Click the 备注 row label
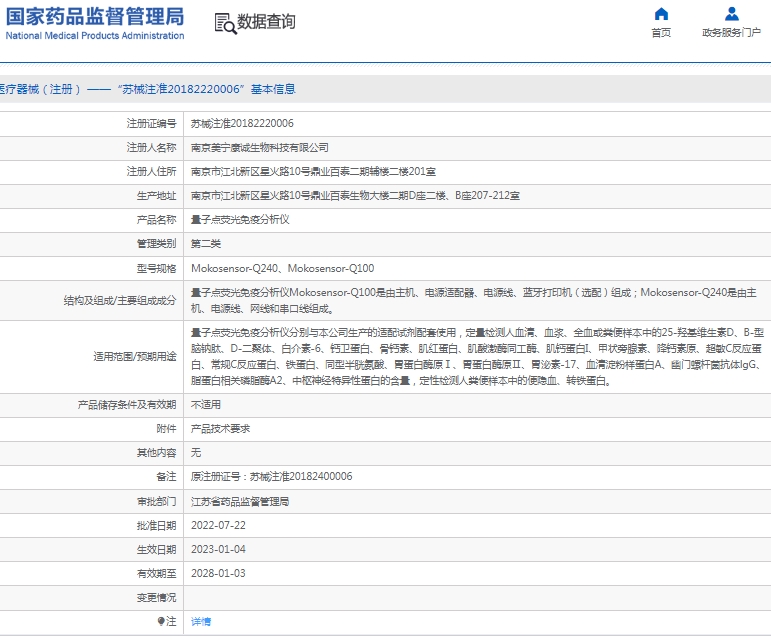This screenshot has height=640, width=771. coord(166,476)
